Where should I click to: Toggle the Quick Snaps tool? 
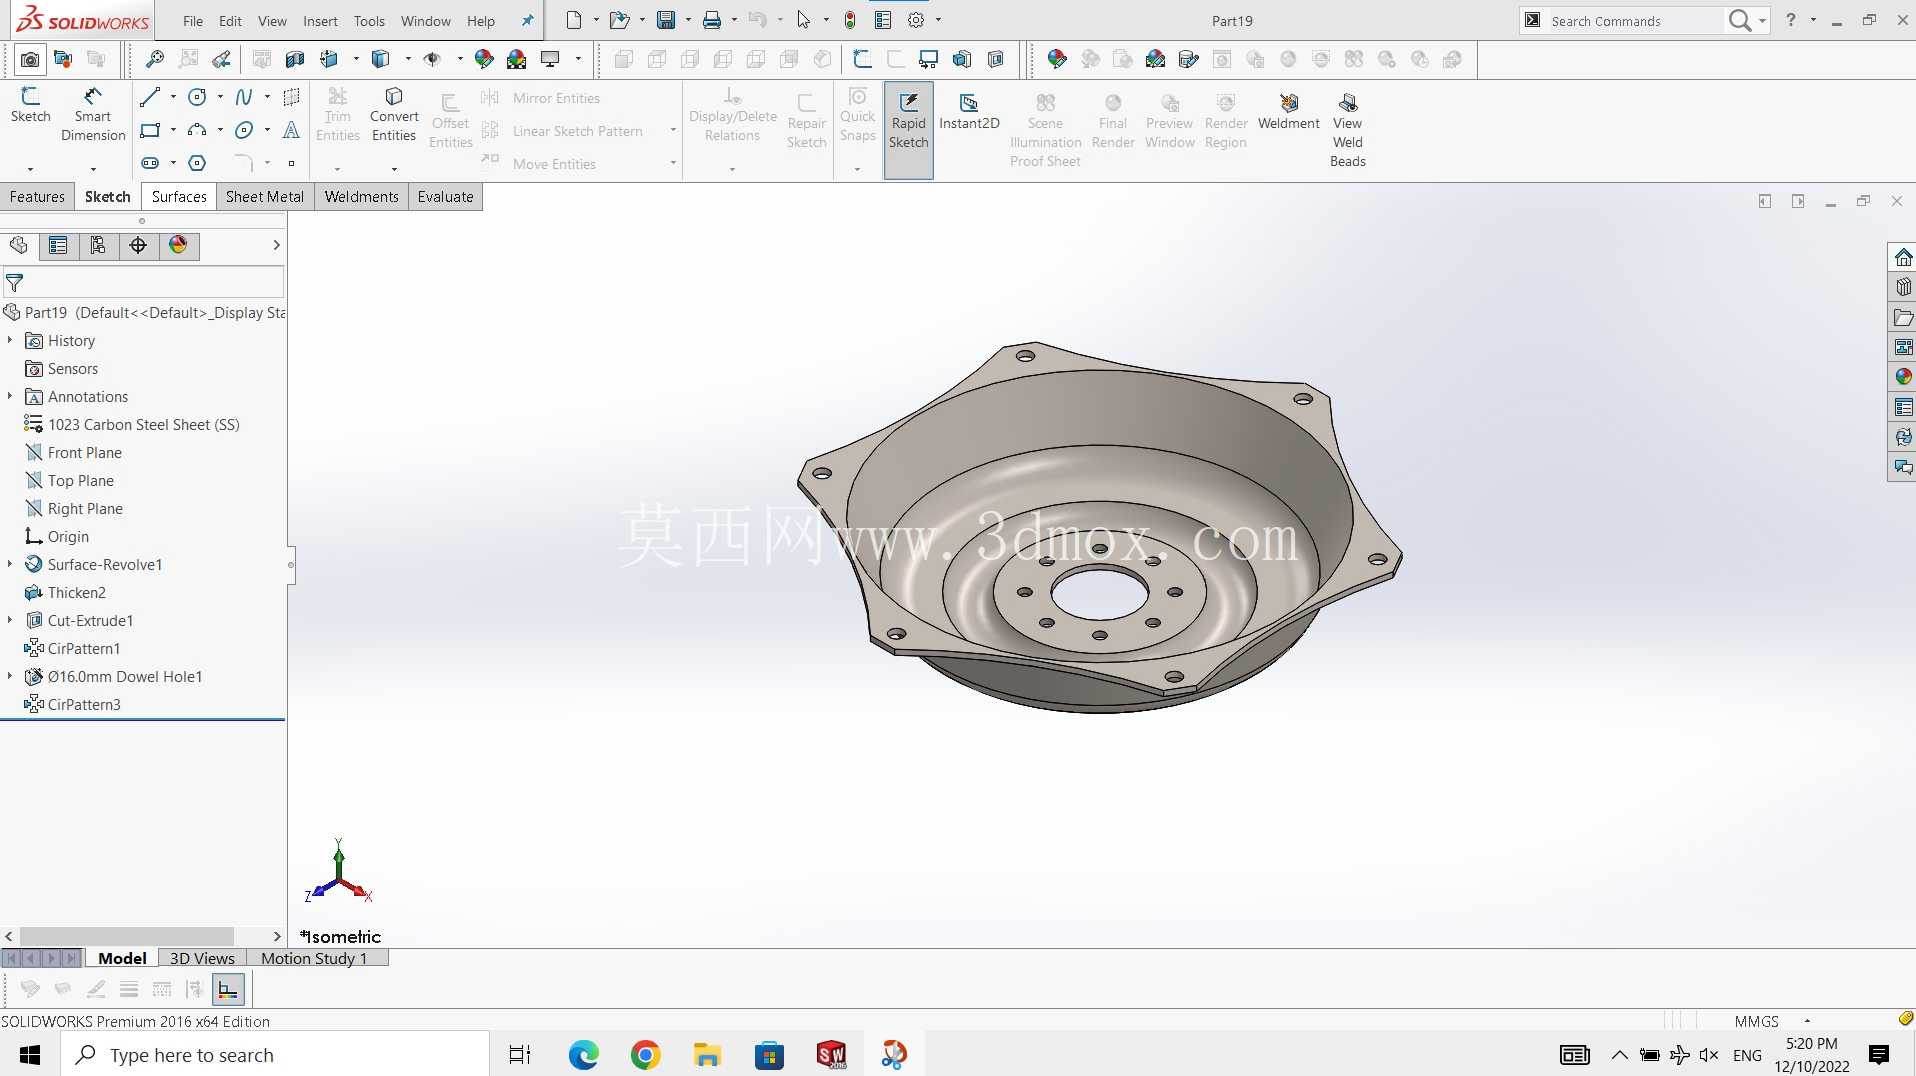pyautogui.click(x=857, y=116)
